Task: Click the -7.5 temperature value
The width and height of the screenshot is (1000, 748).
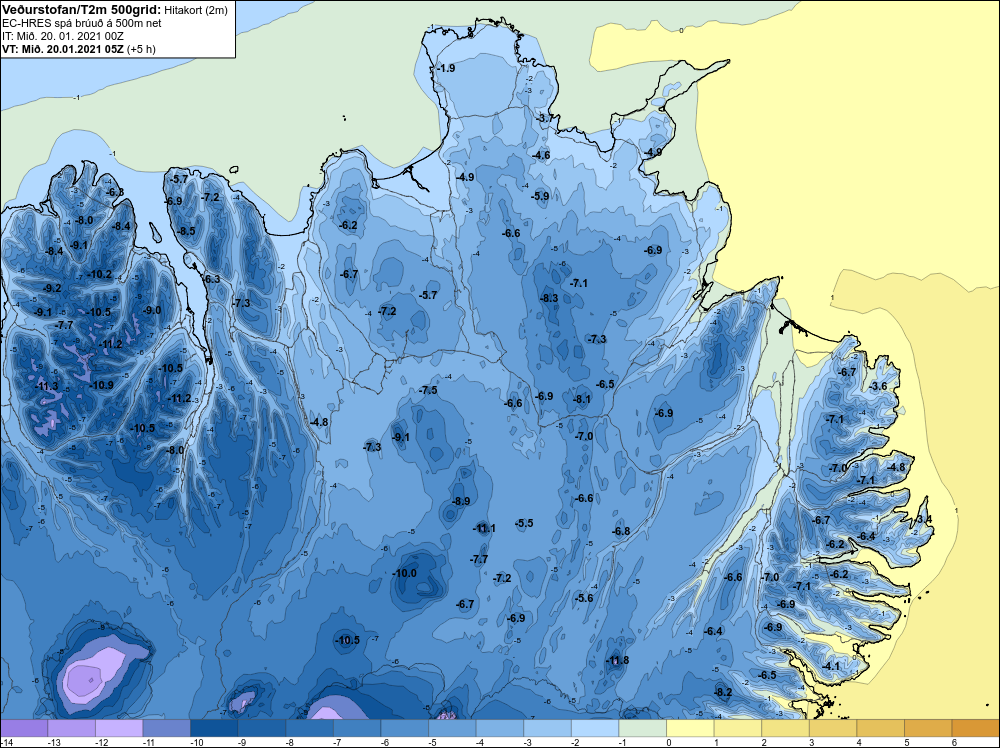Action: click(429, 390)
